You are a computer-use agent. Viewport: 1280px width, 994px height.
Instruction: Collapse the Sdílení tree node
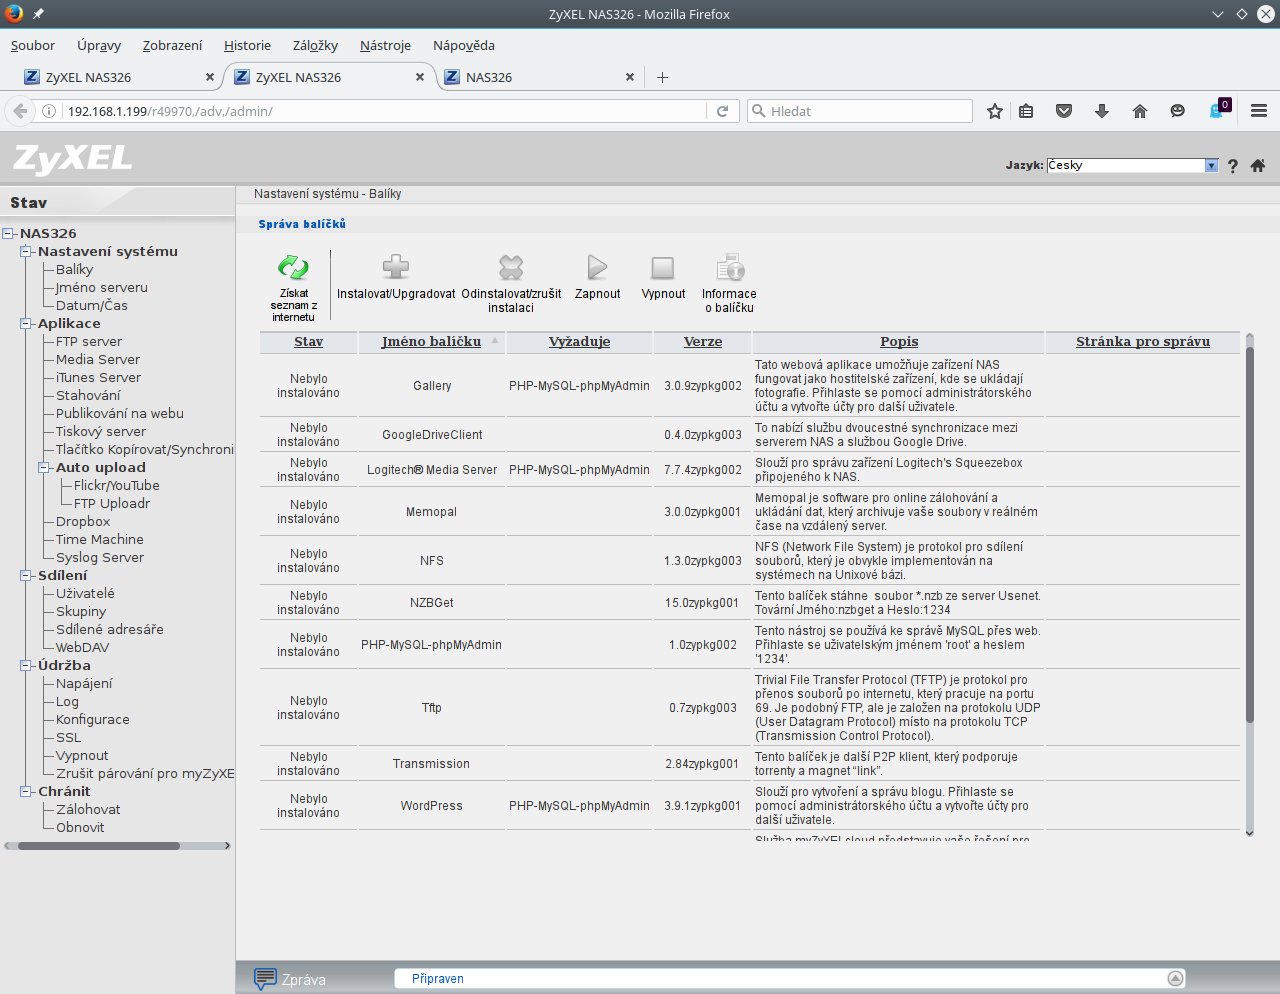coord(27,575)
